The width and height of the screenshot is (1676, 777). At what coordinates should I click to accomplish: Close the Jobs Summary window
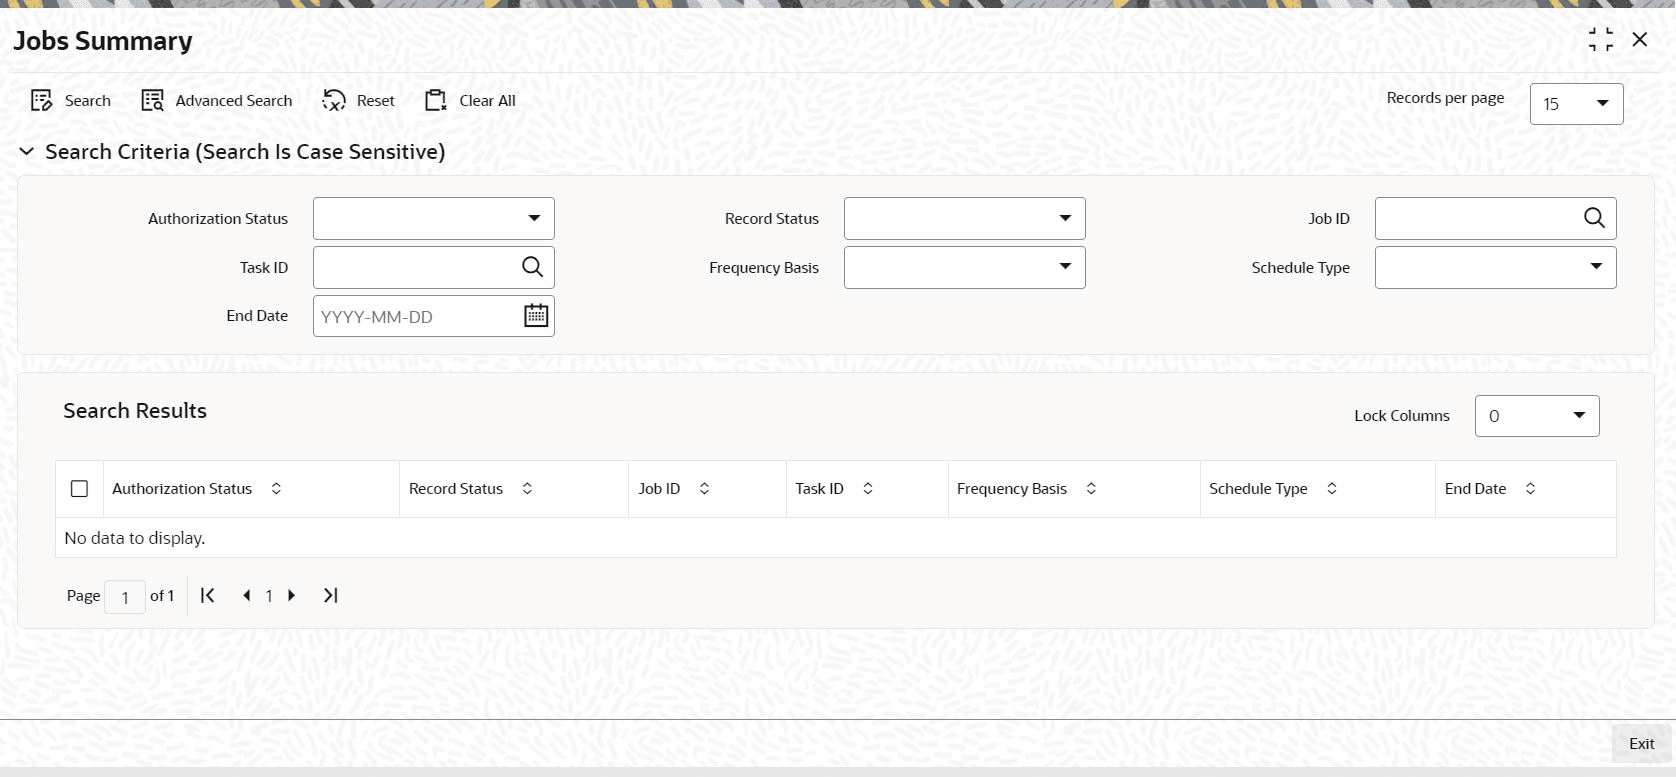tap(1640, 40)
